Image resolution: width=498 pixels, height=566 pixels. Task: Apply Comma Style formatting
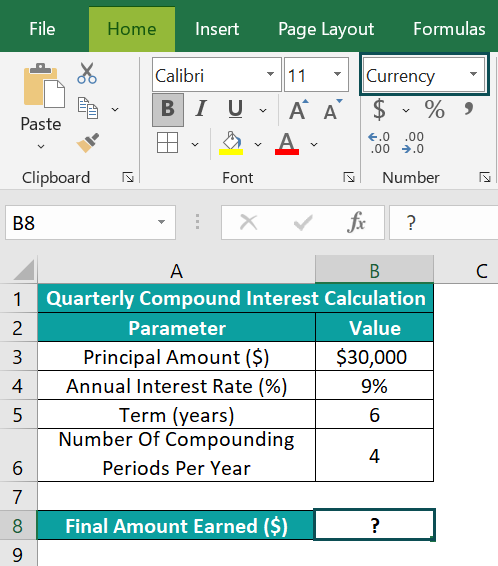pyautogui.click(x=469, y=108)
